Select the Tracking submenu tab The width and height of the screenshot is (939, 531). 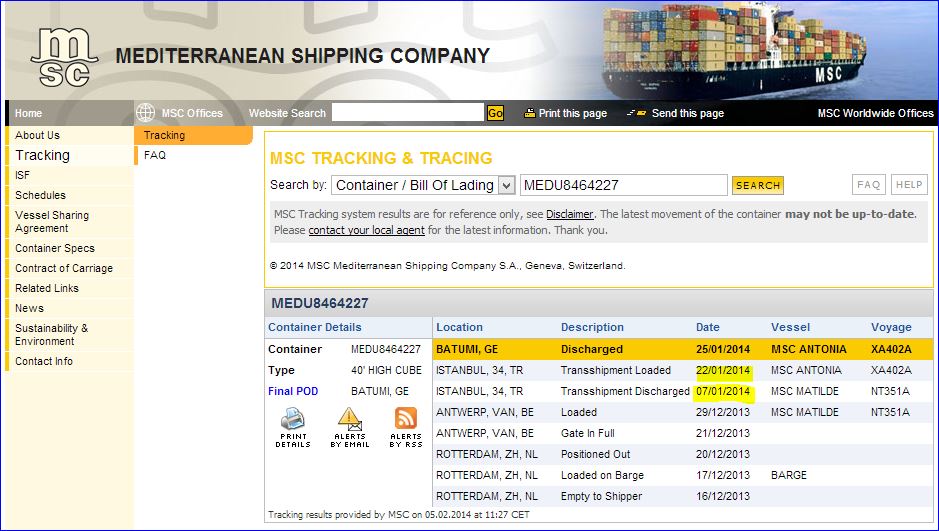[x=193, y=135]
